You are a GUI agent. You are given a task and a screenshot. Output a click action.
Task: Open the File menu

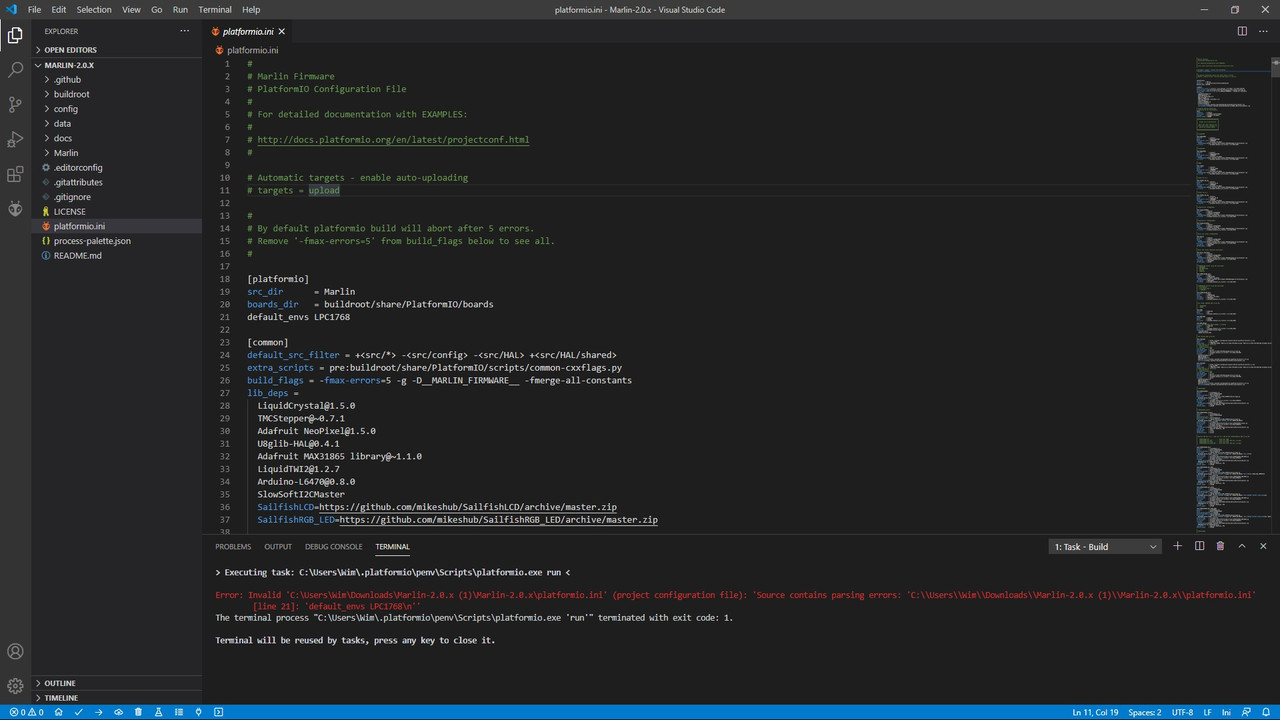[x=34, y=9]
